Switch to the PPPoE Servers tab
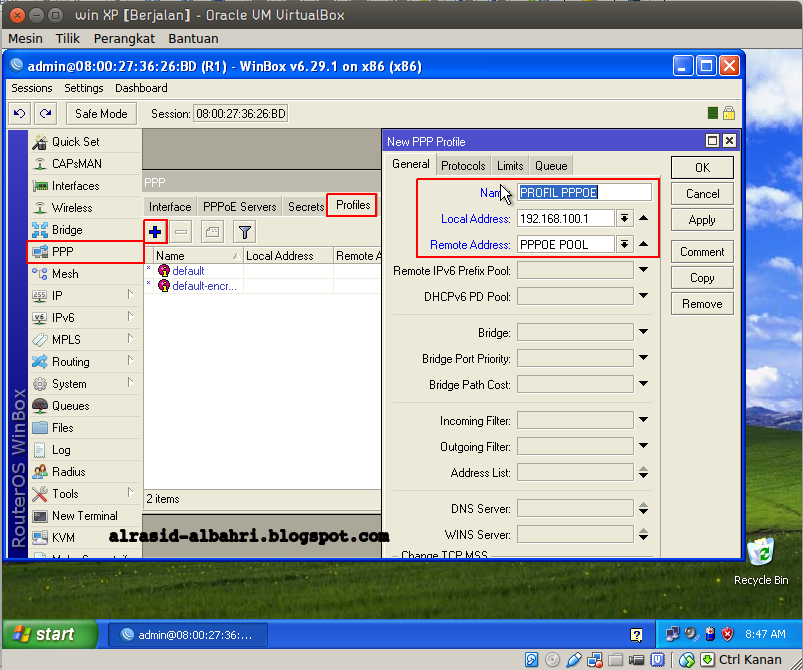 [240, 207]
